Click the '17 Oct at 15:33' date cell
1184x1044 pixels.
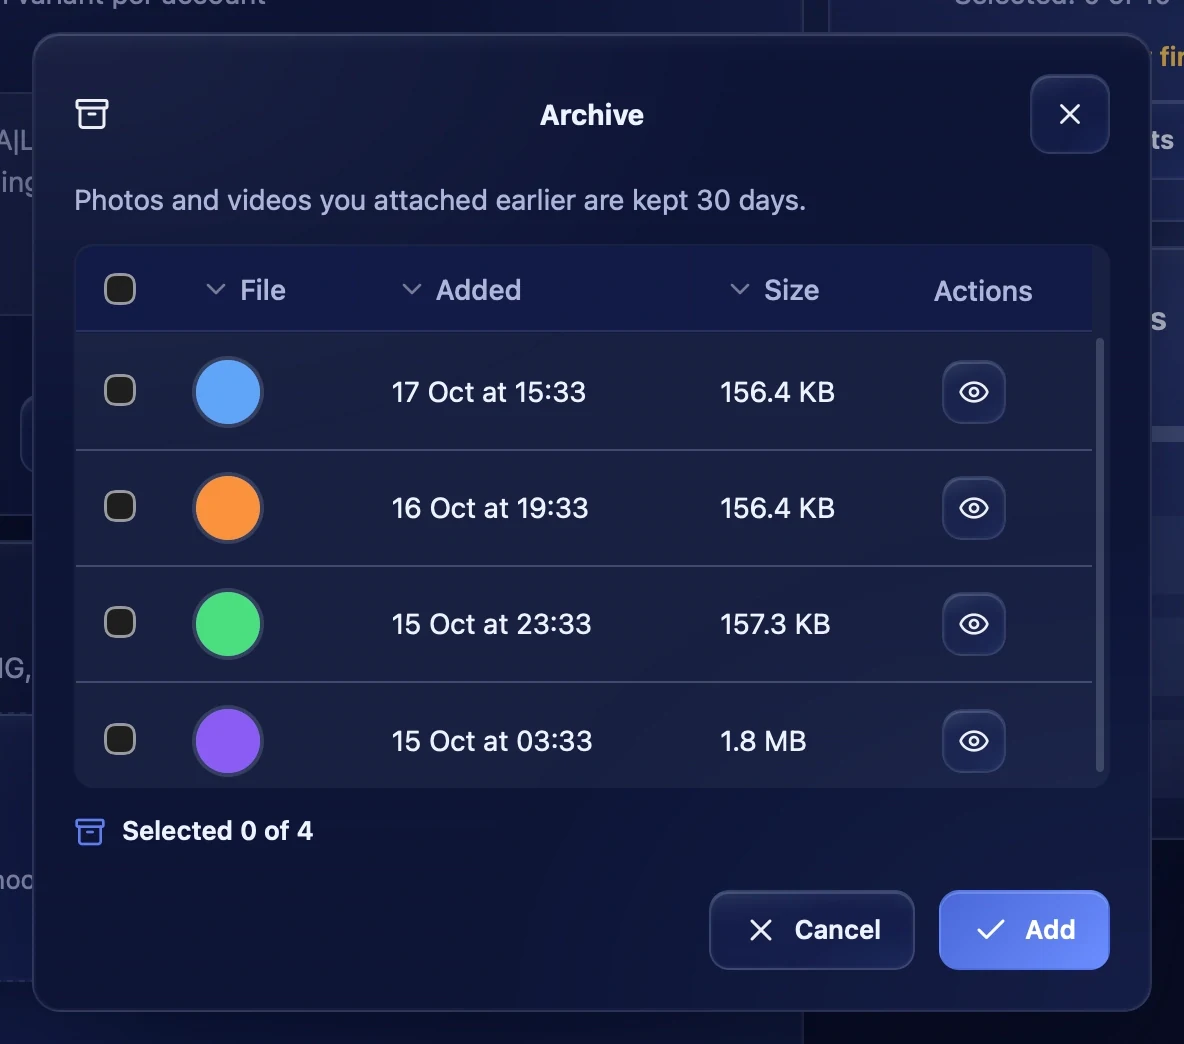489,393
